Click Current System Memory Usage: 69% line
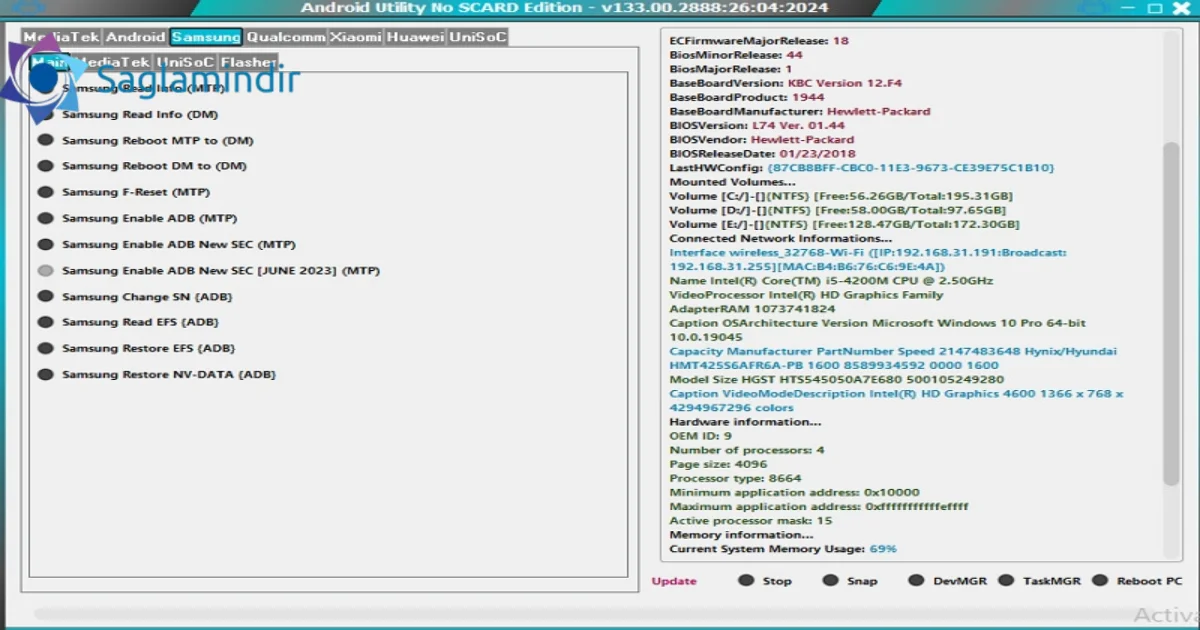Image resolution: width=1200 pixels, height=630 pixels. [783, 549]
